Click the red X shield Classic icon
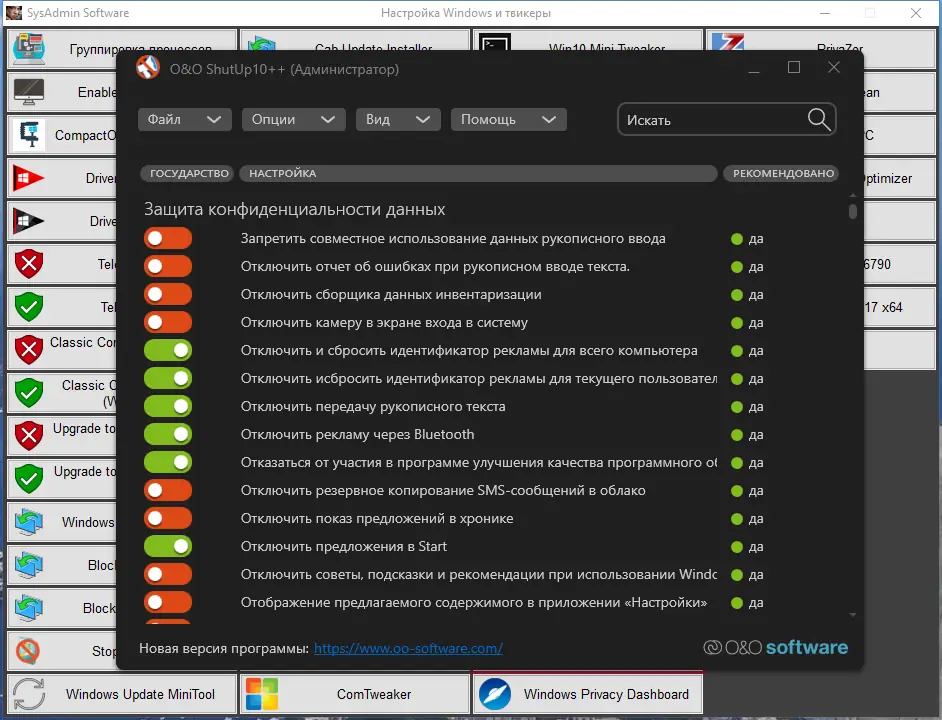 point(27,350)
